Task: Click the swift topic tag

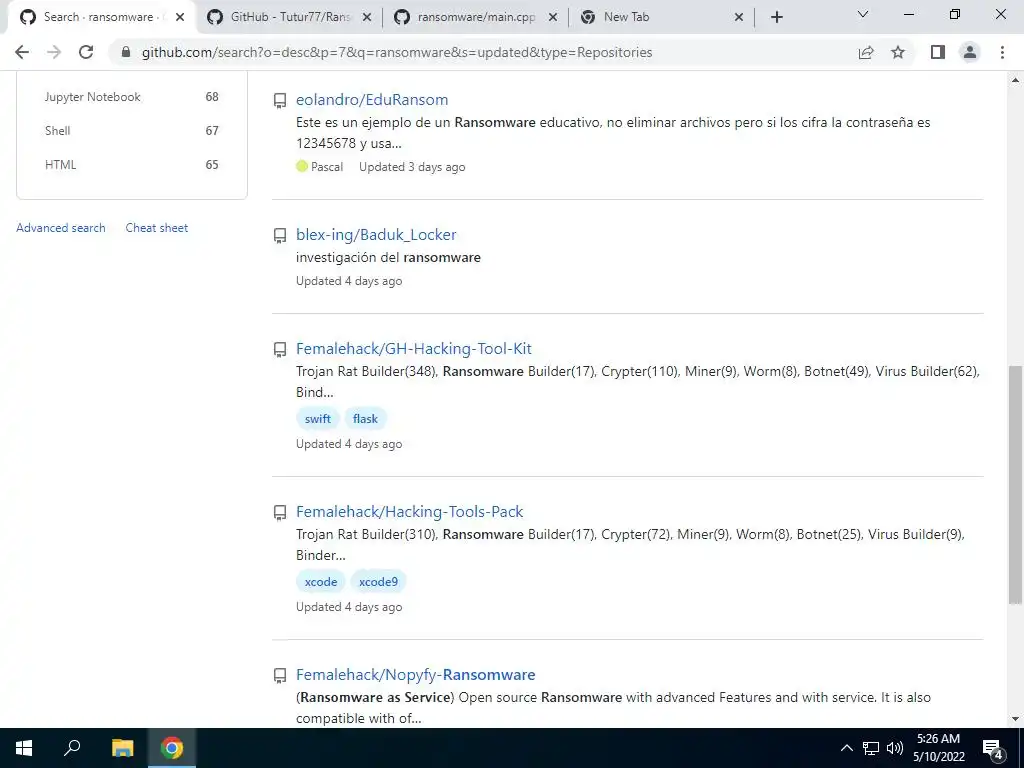Action: click(x=317, y=419)
